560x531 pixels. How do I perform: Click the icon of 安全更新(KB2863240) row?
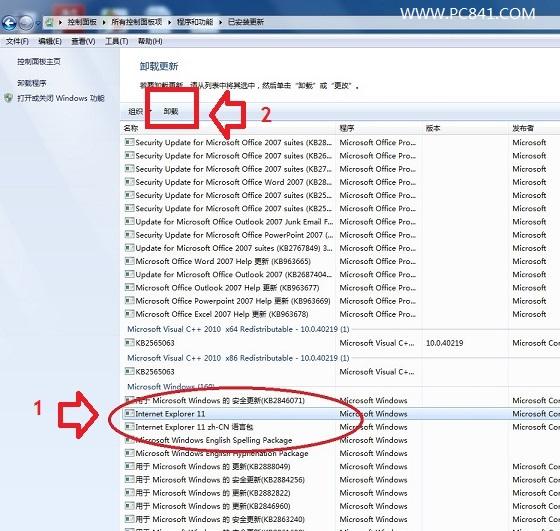tap(129, 519)
